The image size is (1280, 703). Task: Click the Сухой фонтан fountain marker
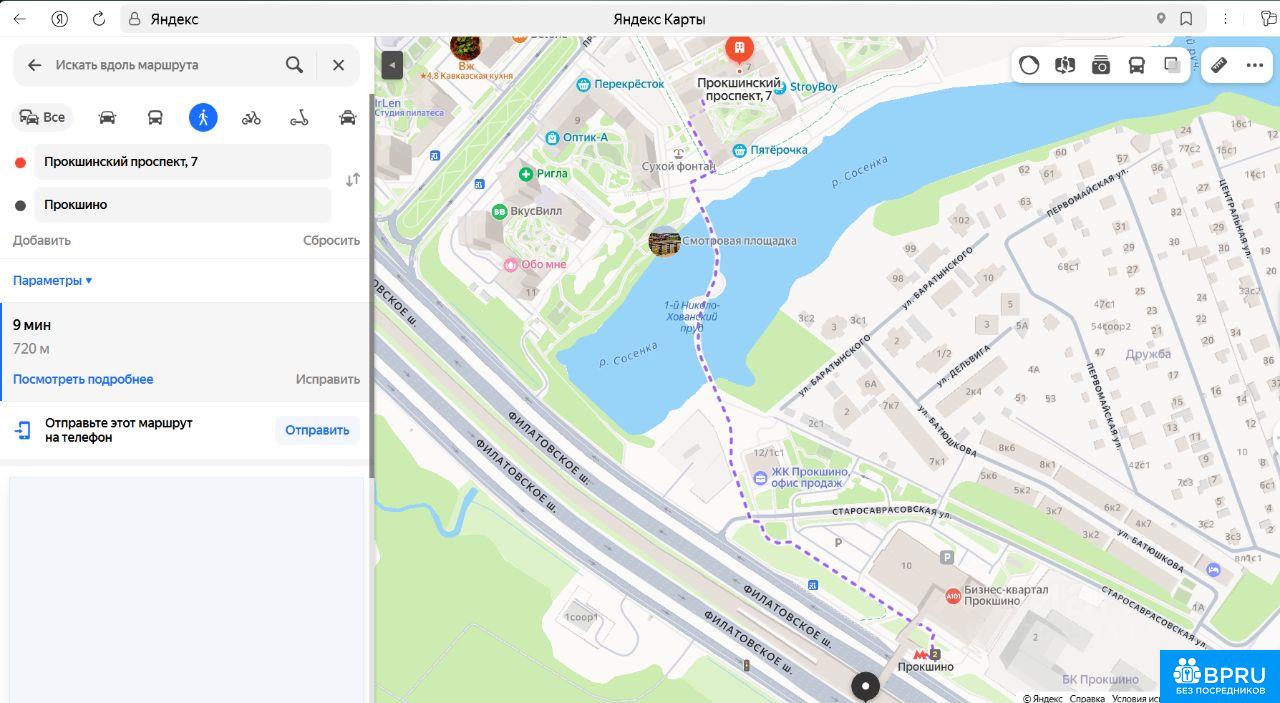point(678,153)
